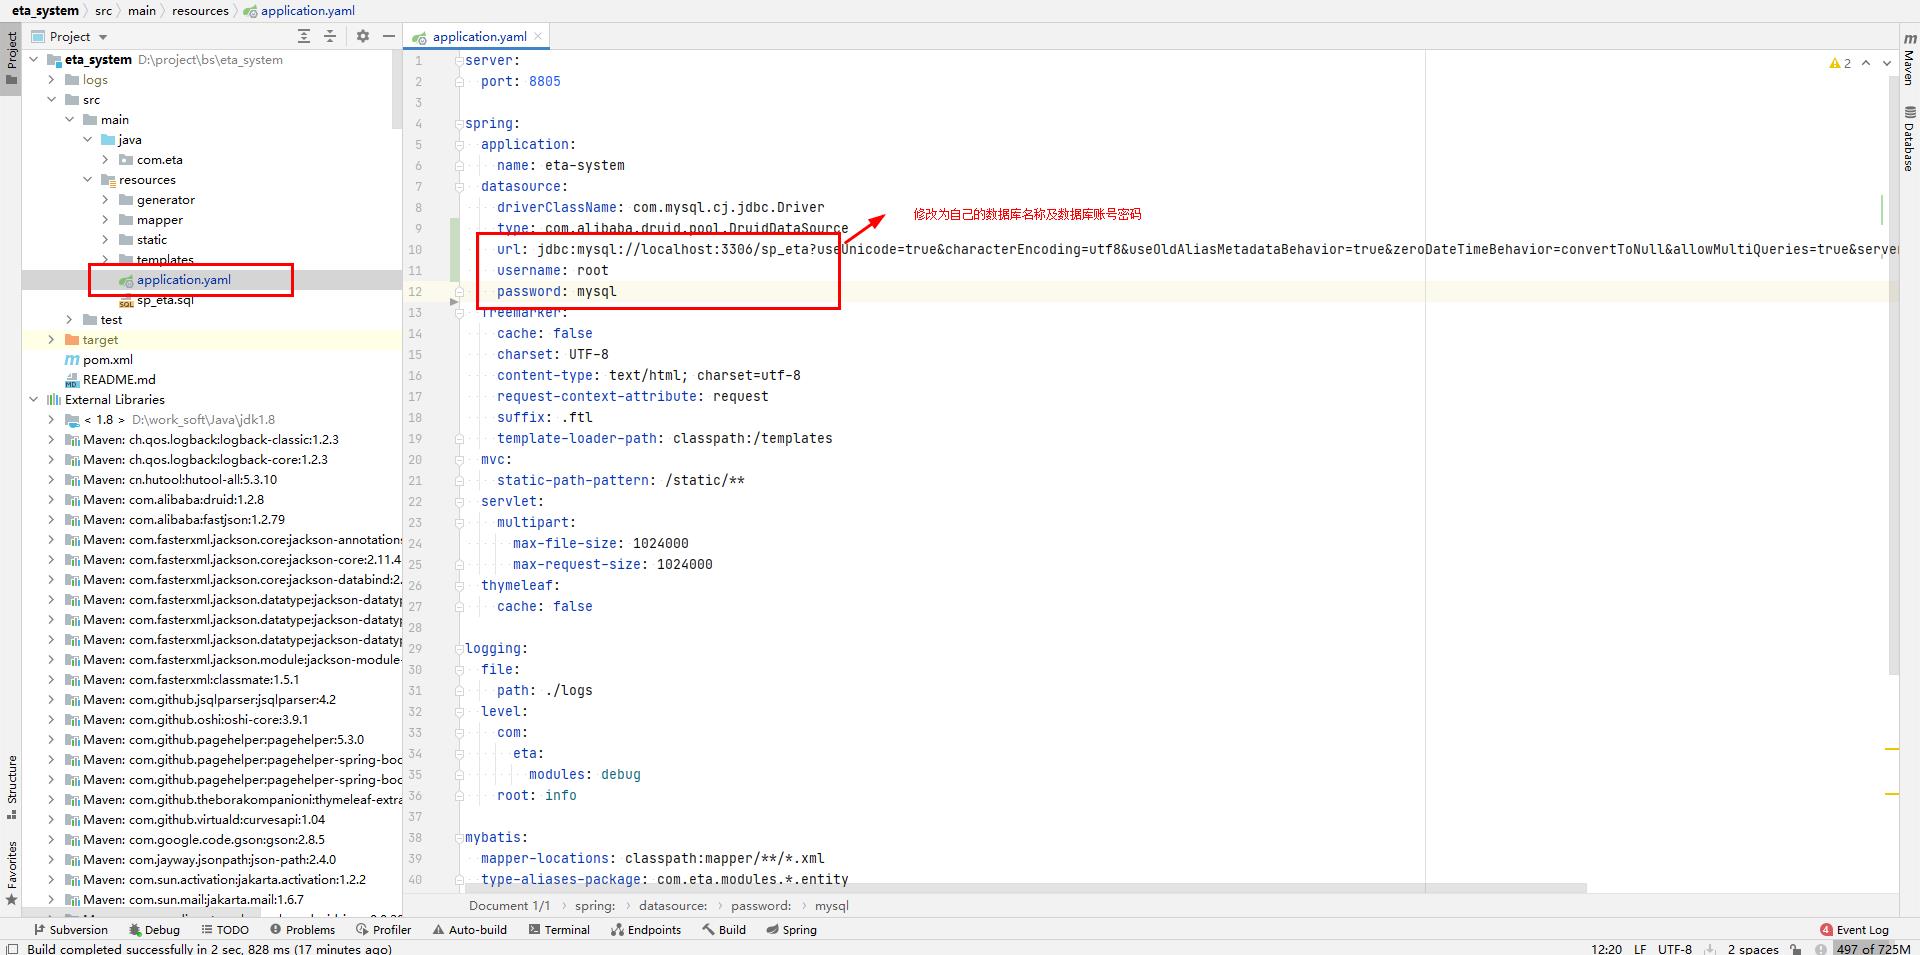Open the Debug tool window
The width and height of the screenshot is (1920, 955).
pyautogui.click(x=154, y=929)
